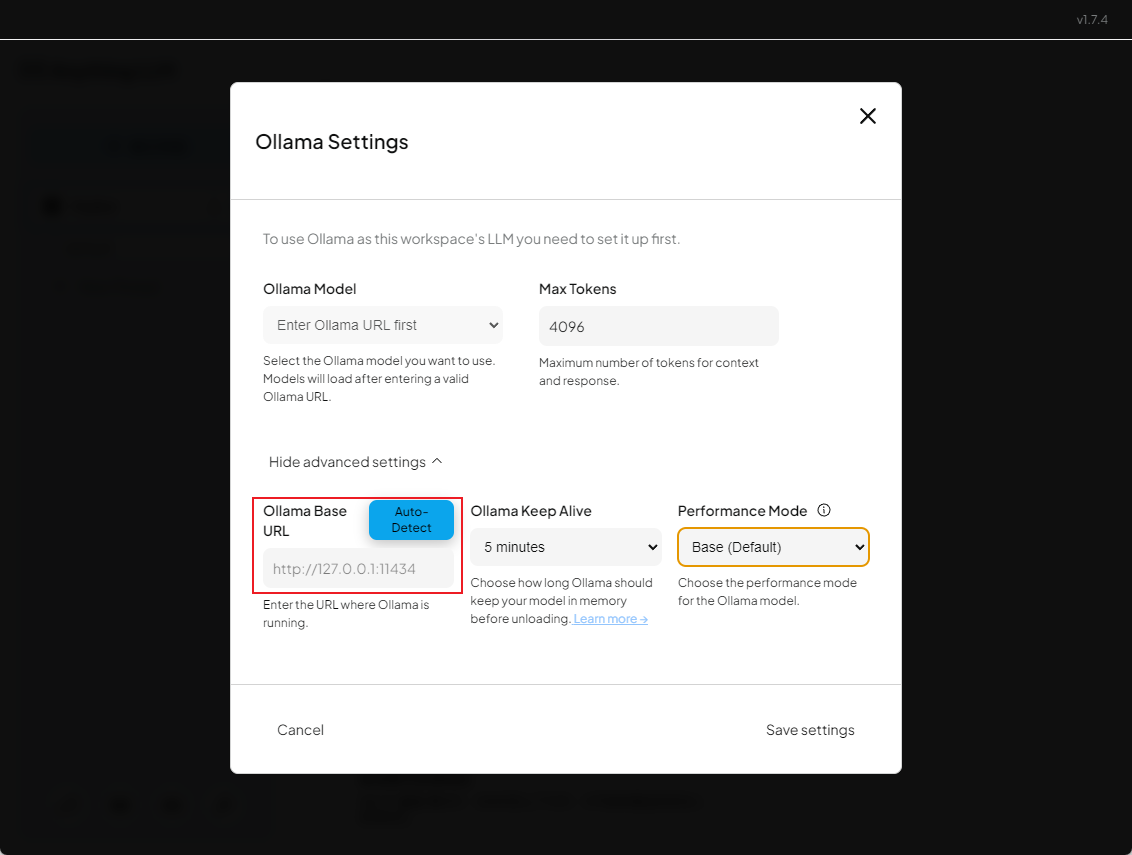Click the Ollama Keep Alive label
Screen dimensions: 1132x855
pyautogui.click(x=531, y=511)
